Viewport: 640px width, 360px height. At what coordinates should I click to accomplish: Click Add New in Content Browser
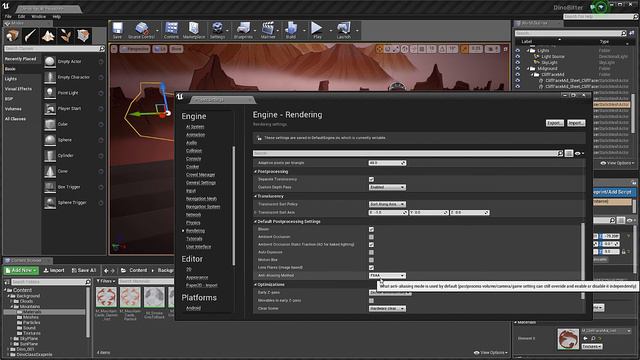click(21, 270)
